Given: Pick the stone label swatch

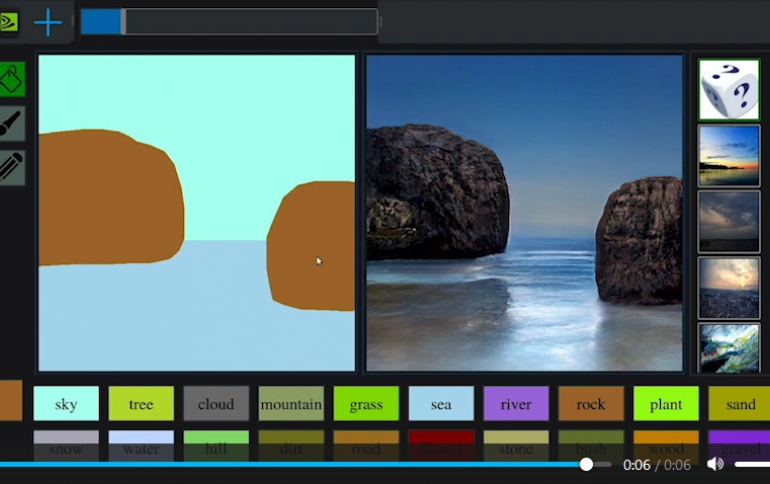Looking at the screenshot, I should (x=516, y=445).
